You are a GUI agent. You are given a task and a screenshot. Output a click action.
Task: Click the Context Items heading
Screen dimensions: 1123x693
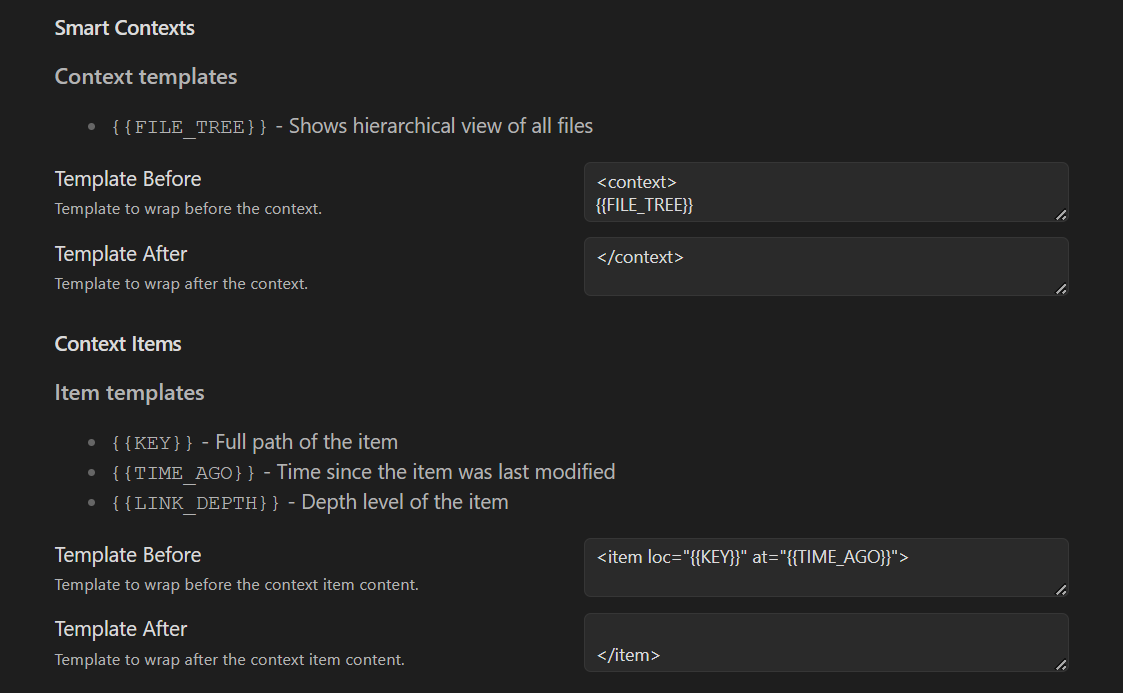pos(118,344)
